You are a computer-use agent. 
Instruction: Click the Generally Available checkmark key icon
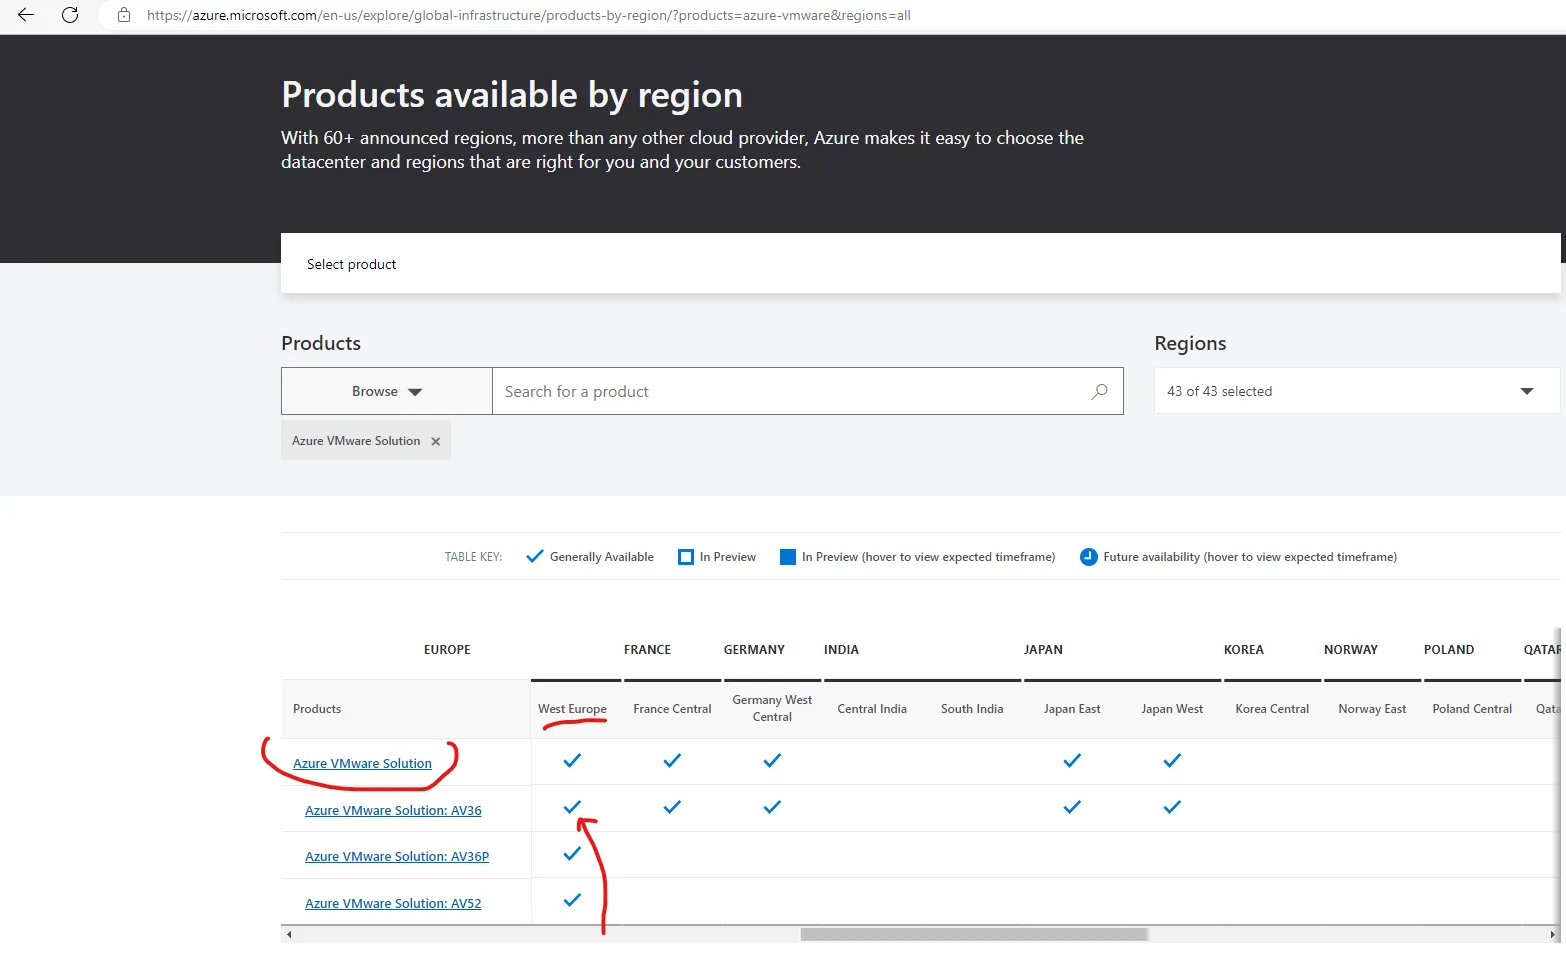(x=535, y=557)
